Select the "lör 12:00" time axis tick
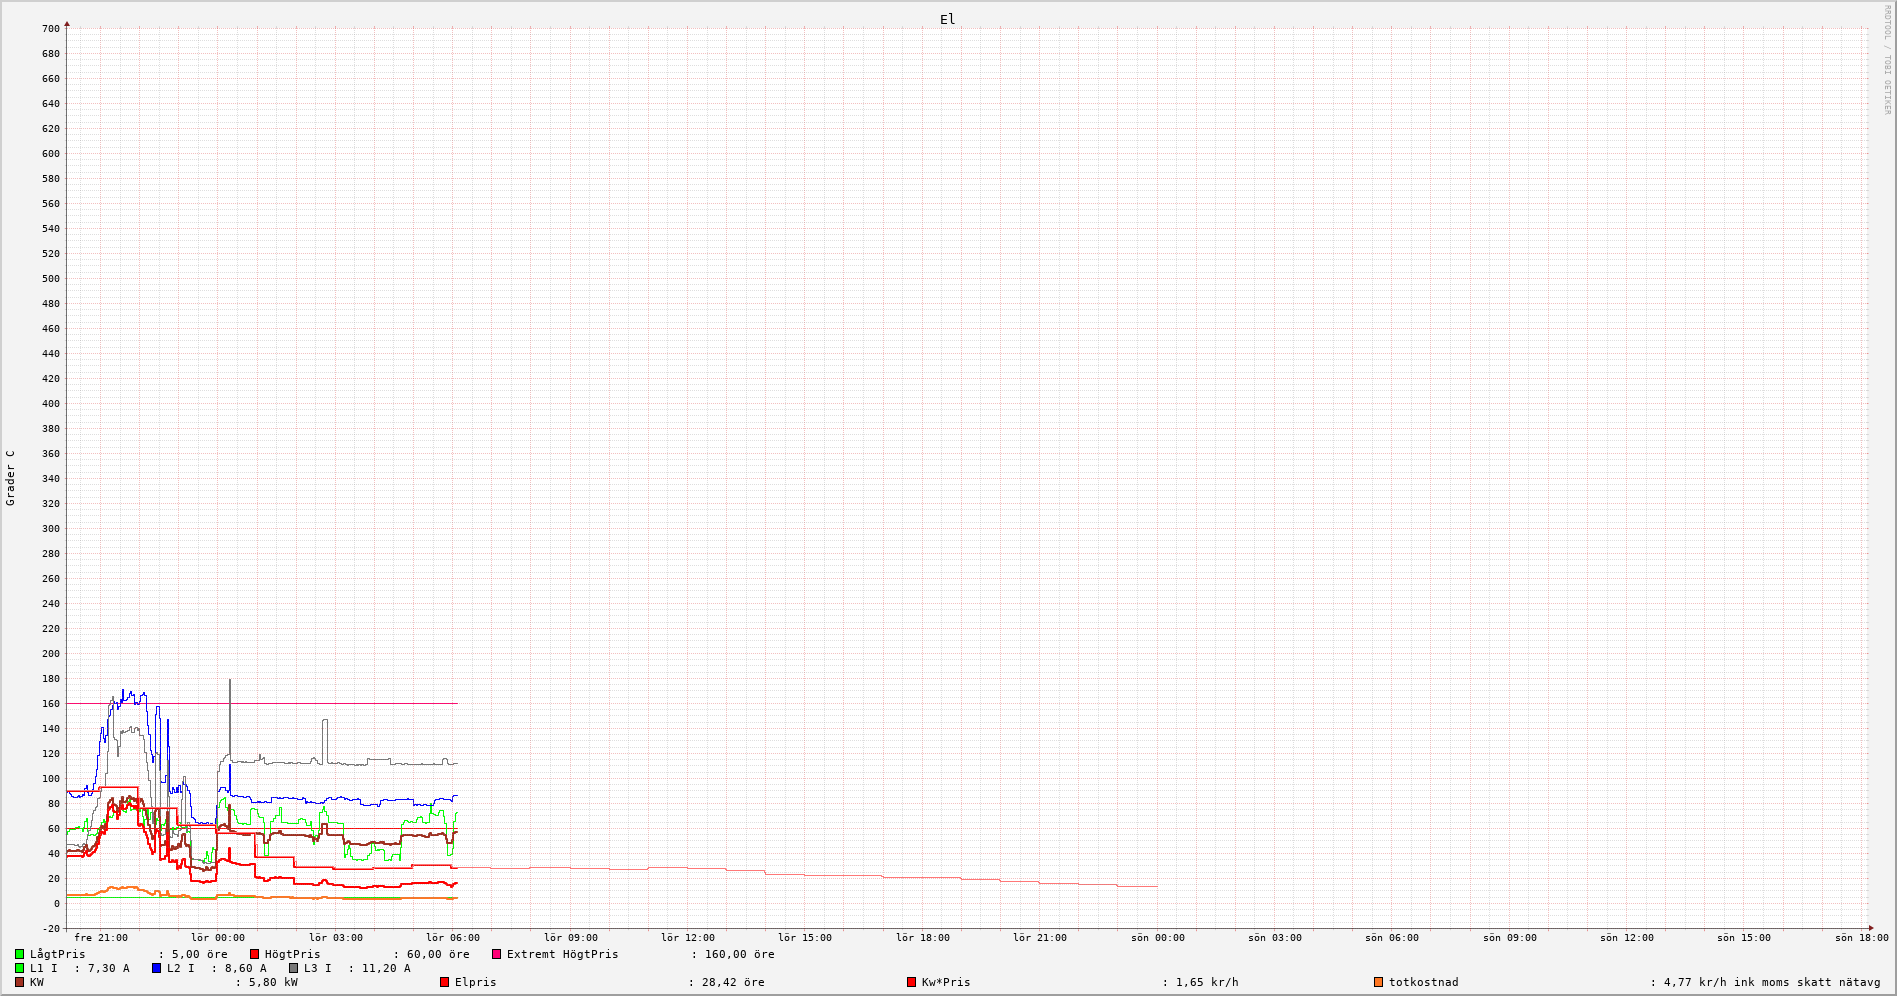1897x996 pixels. [x=688, y=938]
